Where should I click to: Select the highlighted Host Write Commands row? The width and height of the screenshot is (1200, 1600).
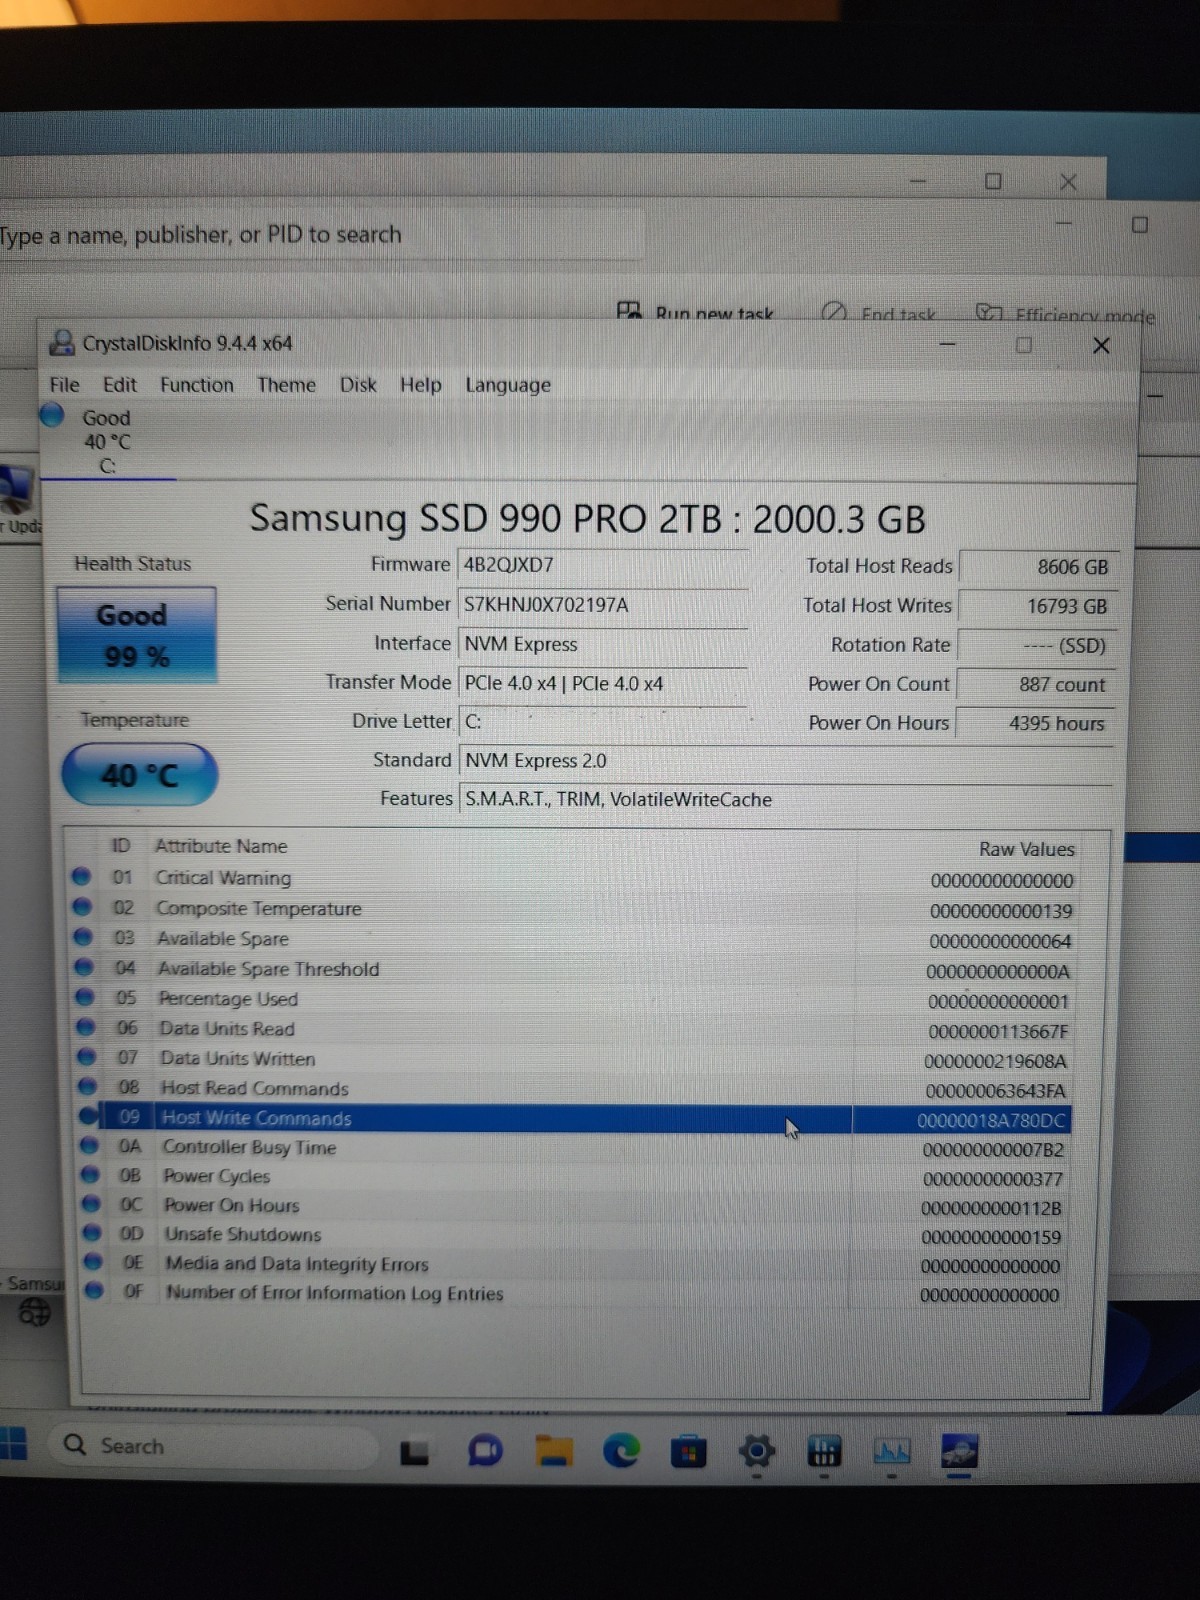tap(575, 1119)
